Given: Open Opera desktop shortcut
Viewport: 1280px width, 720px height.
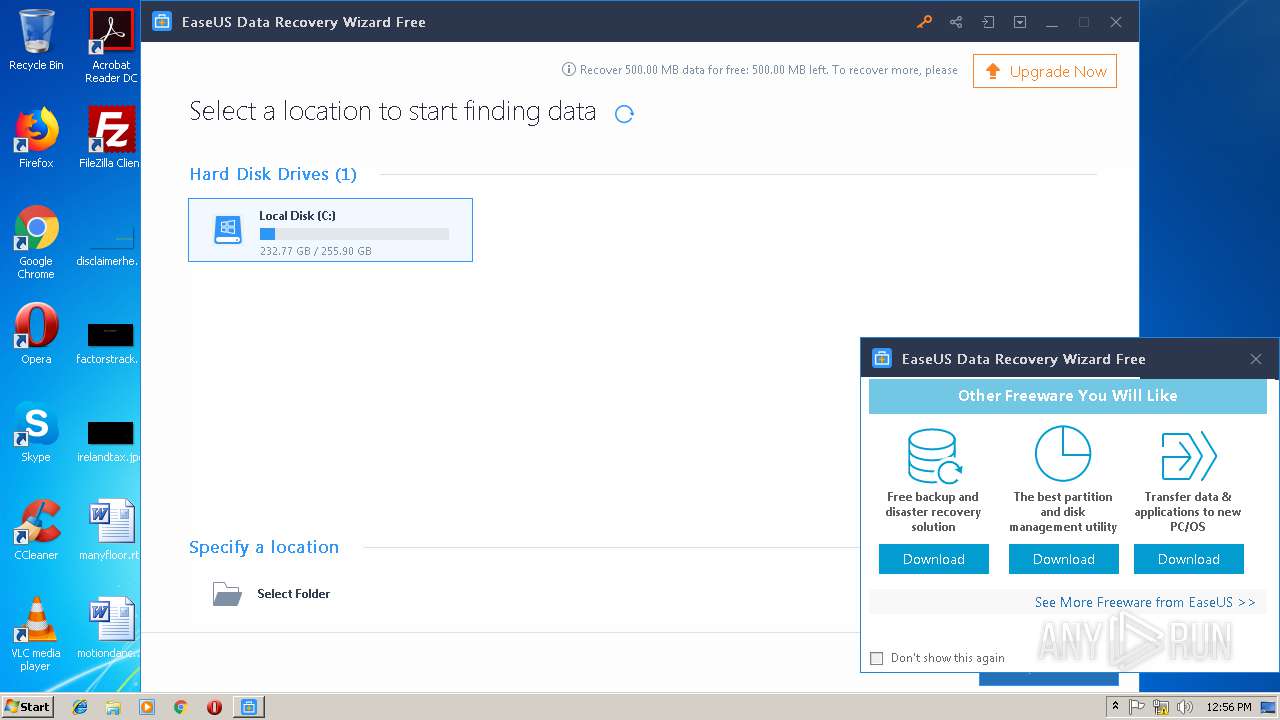Looking at the screenshot, I should pos(36,334).
